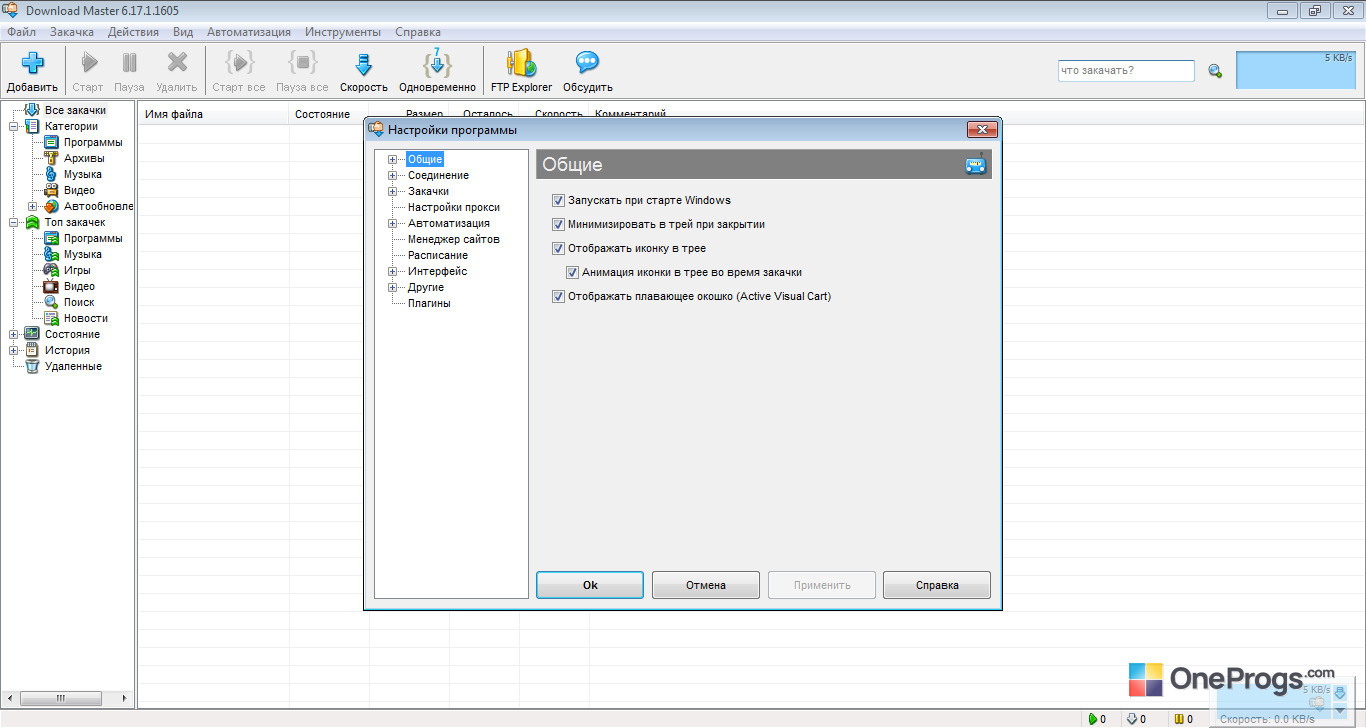Toggle Минимизировать в трей при закрытии checkbox
1366x728 pixels.
coord(559,224)
